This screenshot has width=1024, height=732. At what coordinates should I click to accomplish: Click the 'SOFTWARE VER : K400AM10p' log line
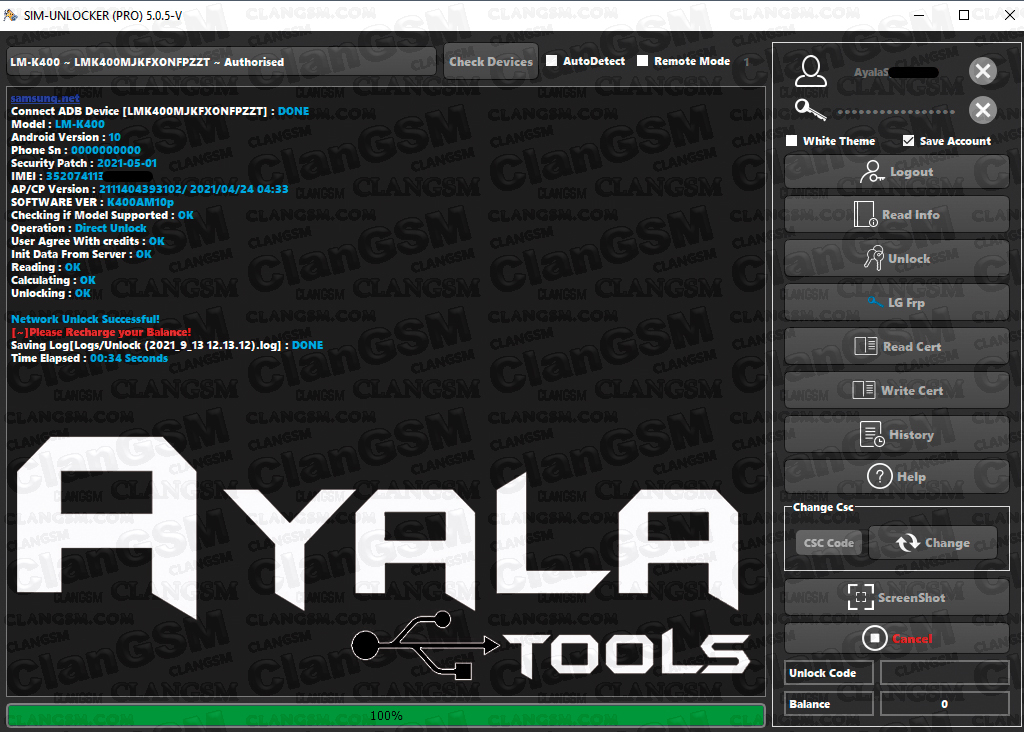pyautogui.click(x=92, y=202)
